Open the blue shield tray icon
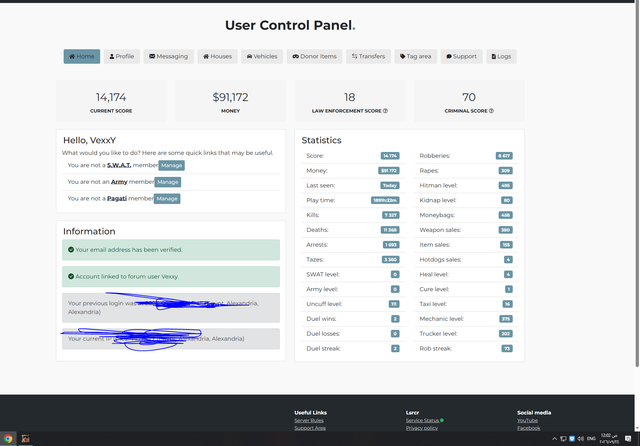Viewport: 640px width, 446px height. tap(572, 439)
